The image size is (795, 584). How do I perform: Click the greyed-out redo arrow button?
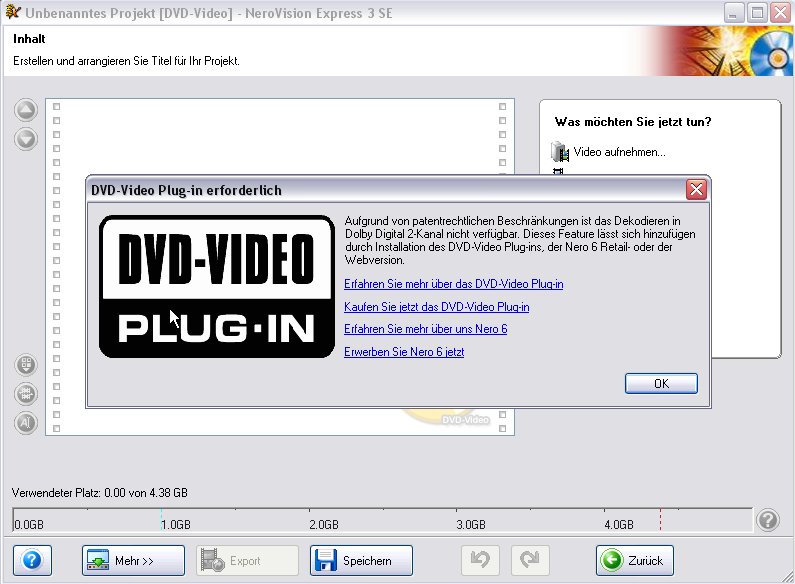tap(530, 560)
